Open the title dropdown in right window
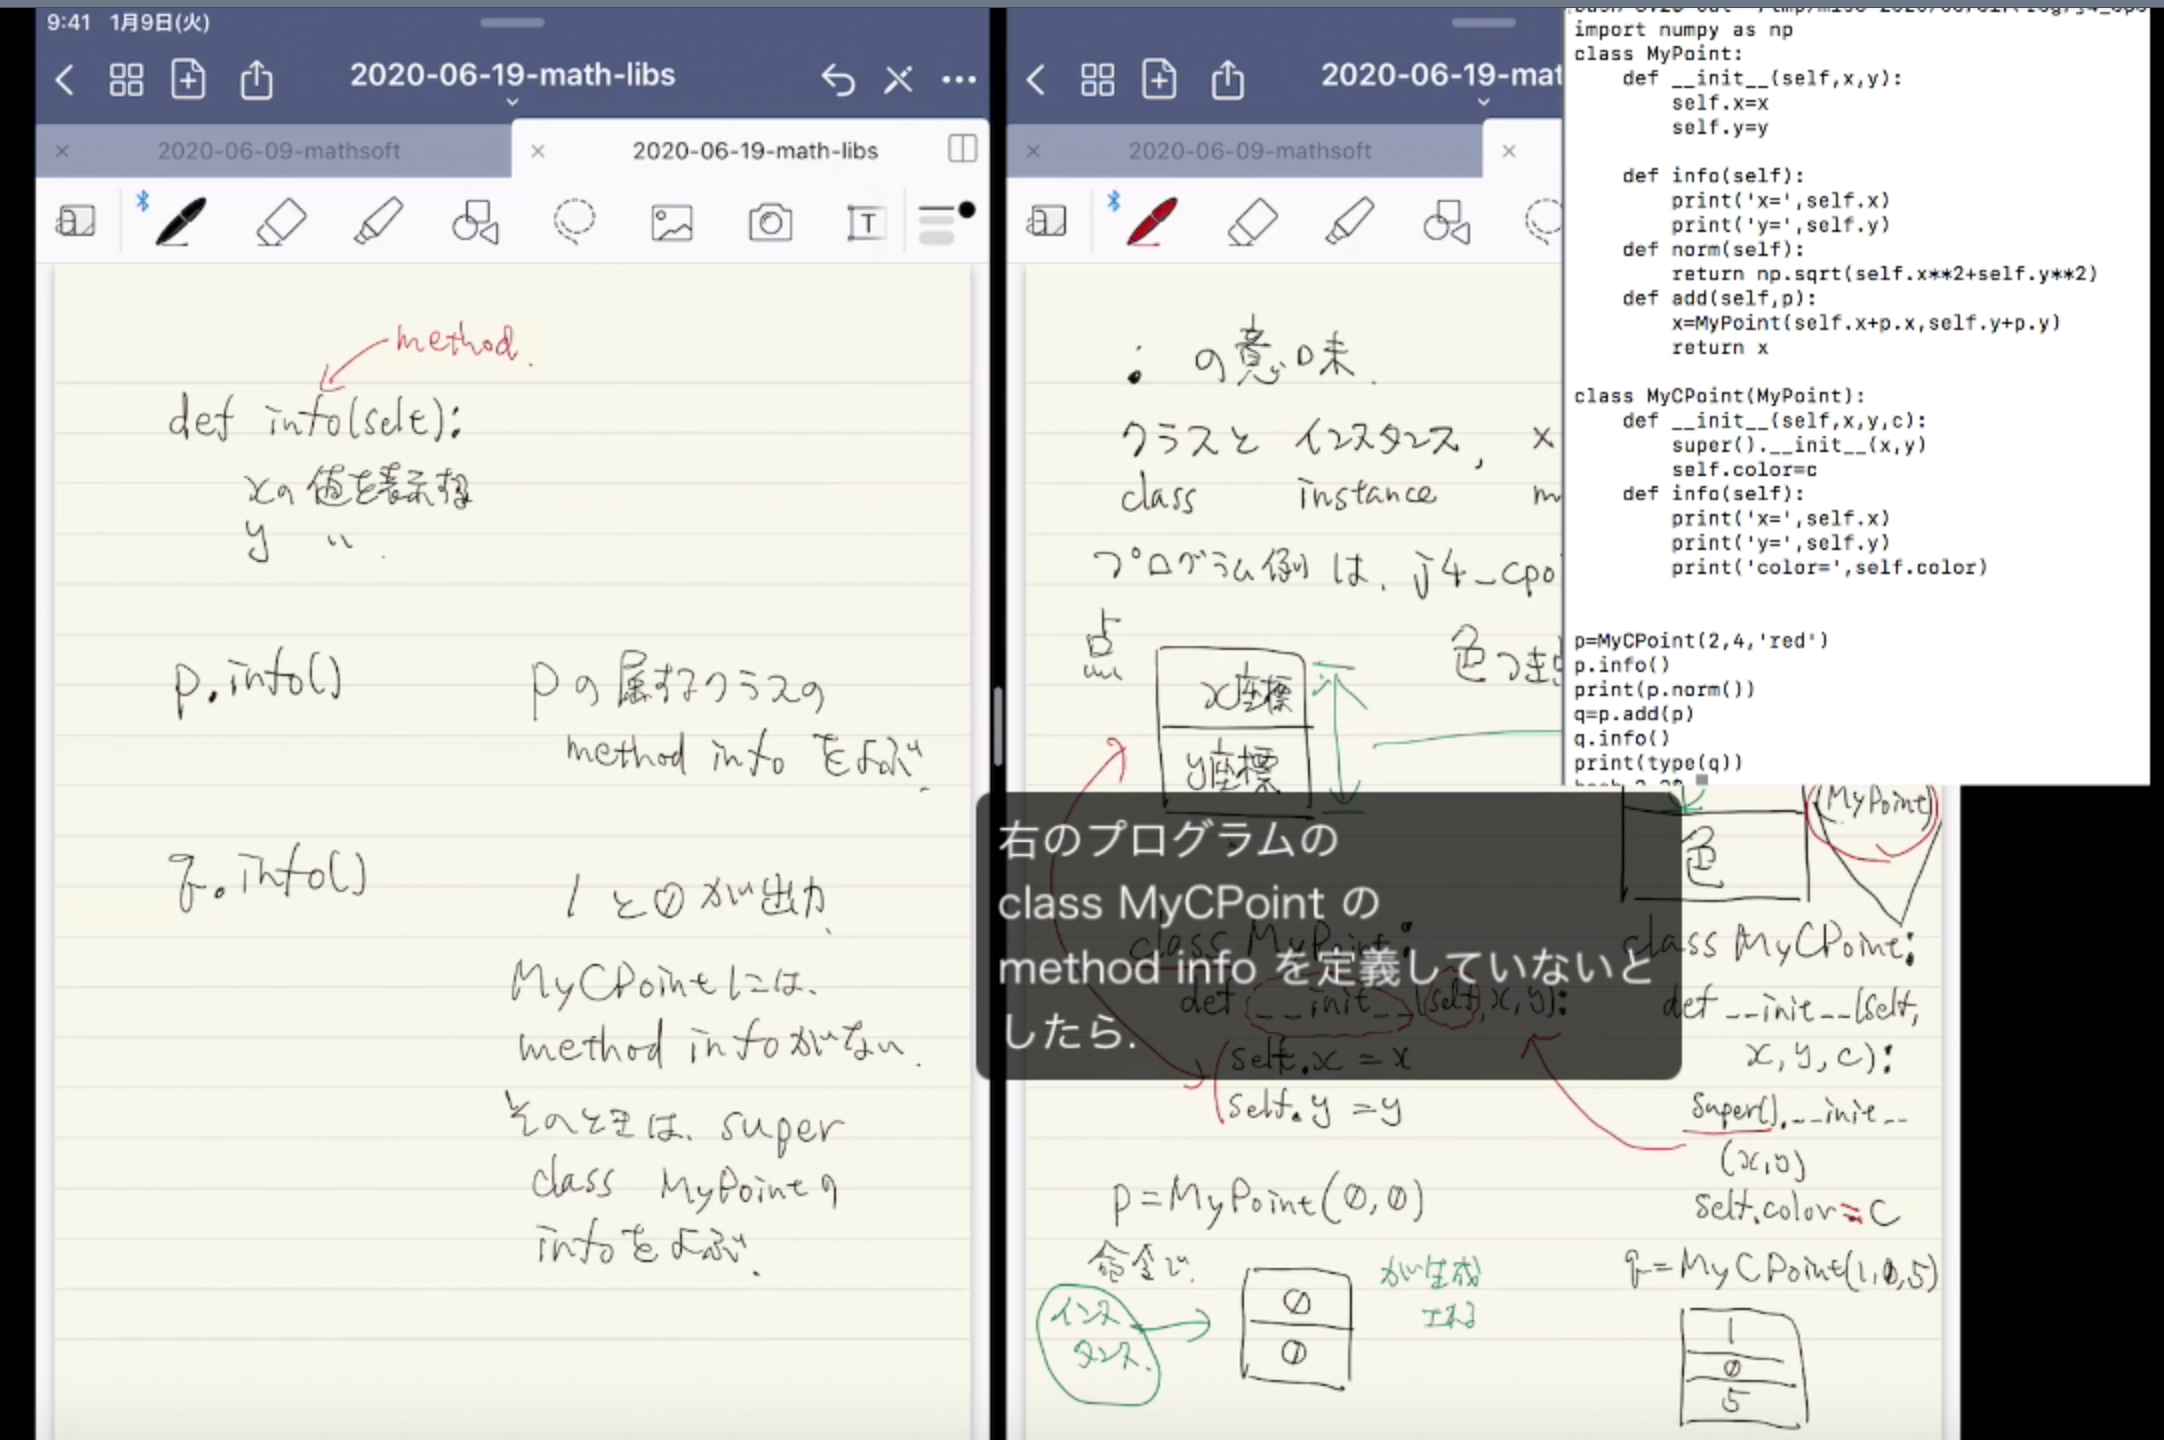Viewport: 2164px width, 1440px height. tap(1483, 102)
